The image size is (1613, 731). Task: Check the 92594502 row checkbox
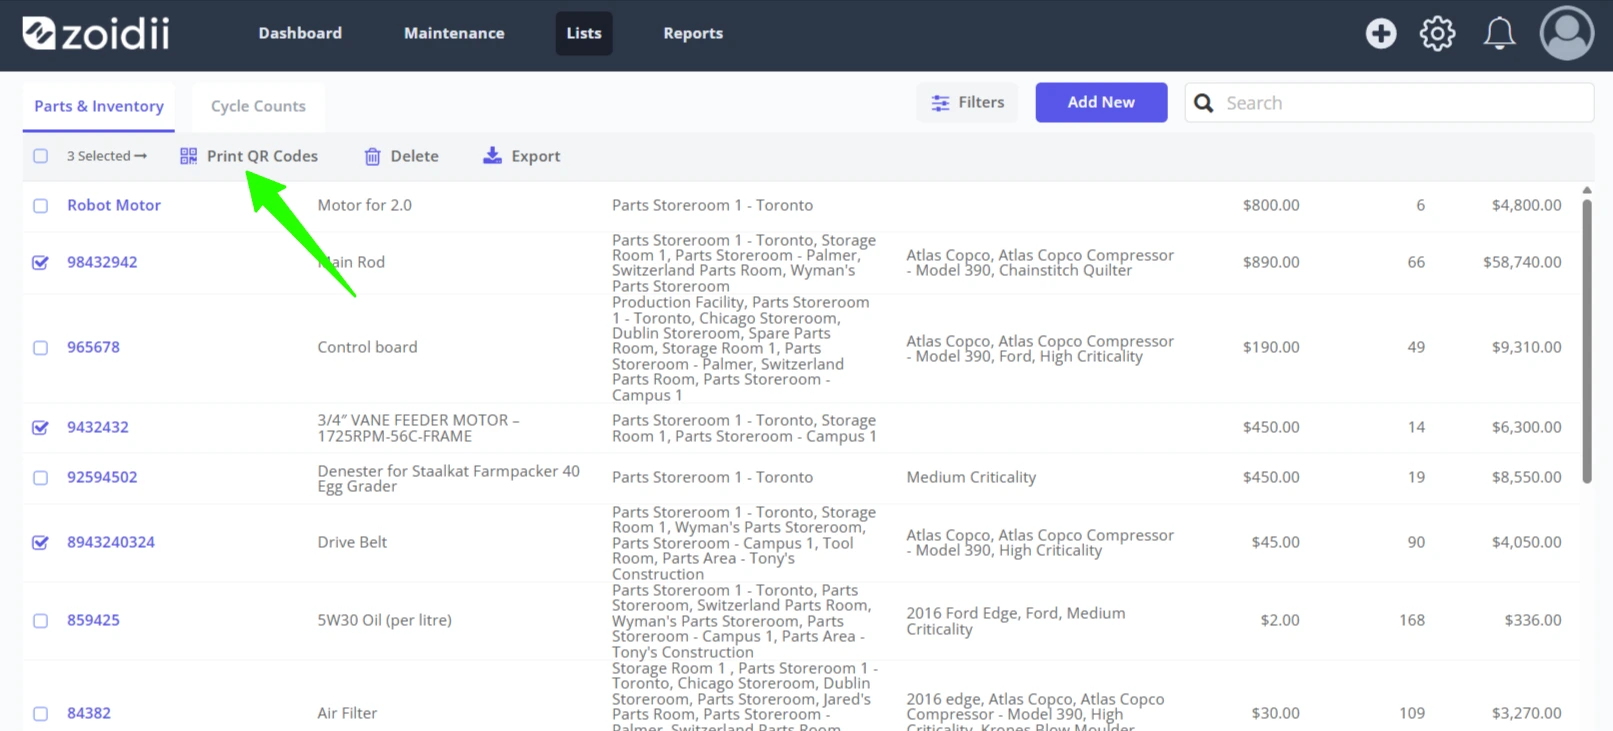click(x=40, y=478)
